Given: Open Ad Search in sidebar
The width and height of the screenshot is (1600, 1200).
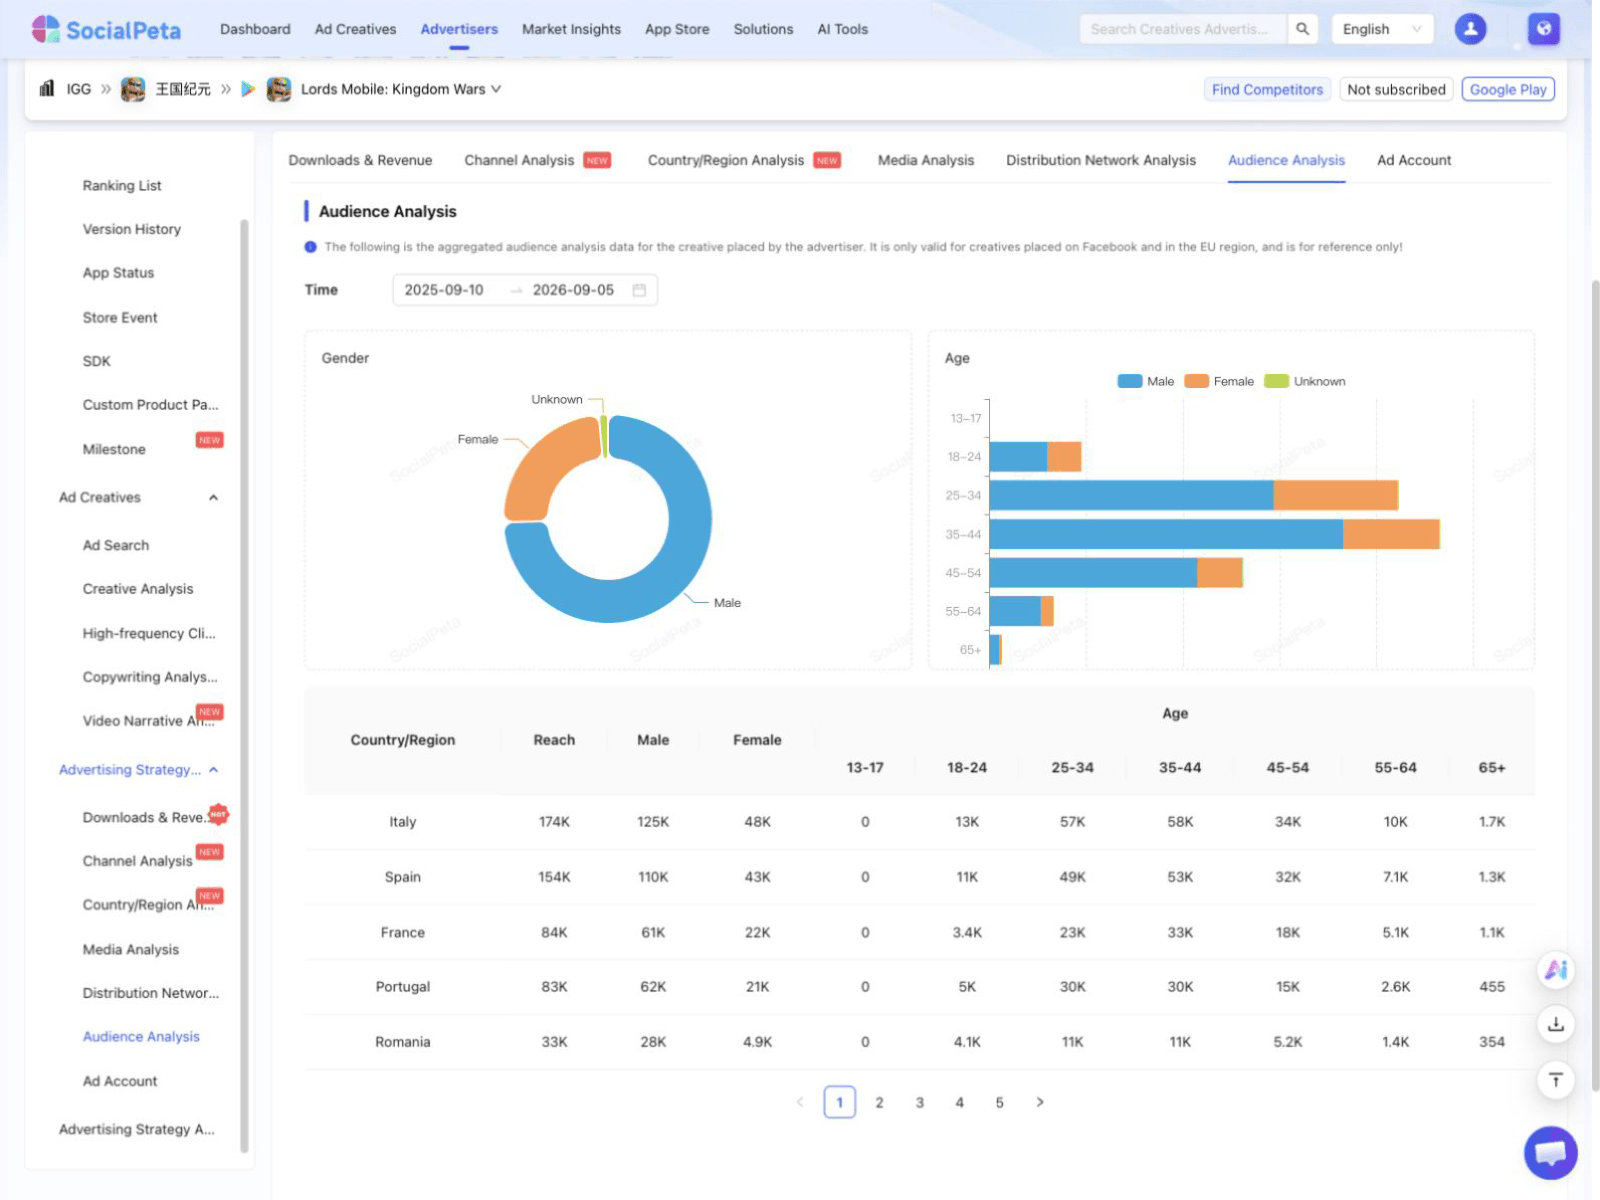Looking at the screenshot, I should [x=116, y=546].
